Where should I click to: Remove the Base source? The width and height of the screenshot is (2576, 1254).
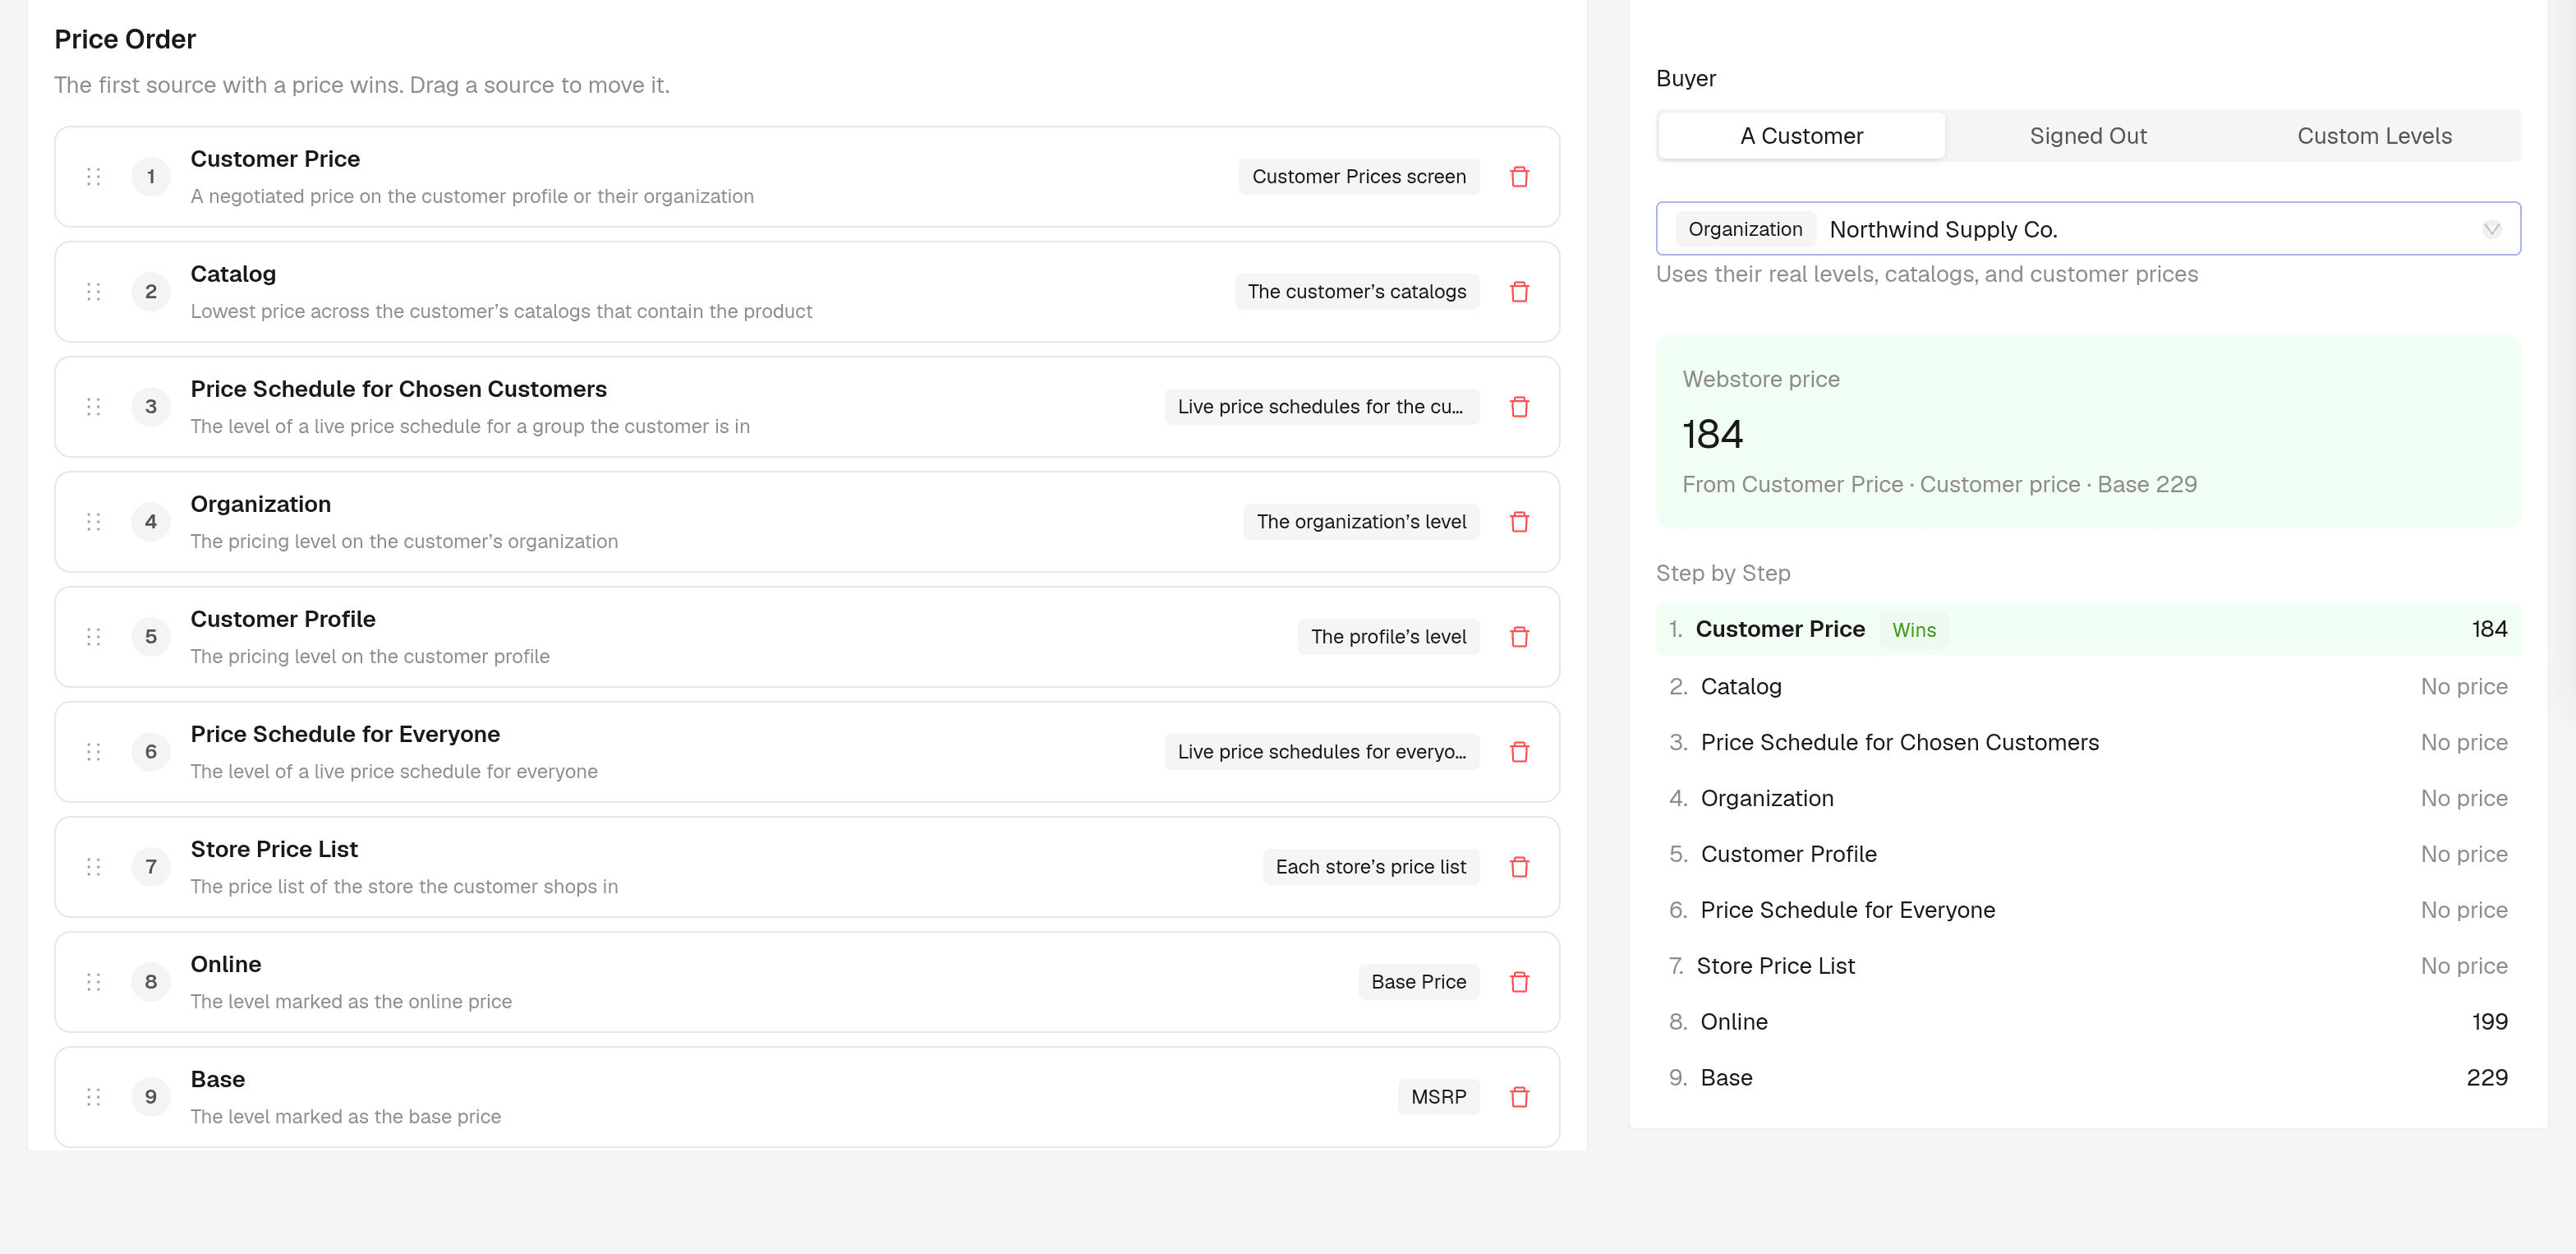coord(1519,1097)
